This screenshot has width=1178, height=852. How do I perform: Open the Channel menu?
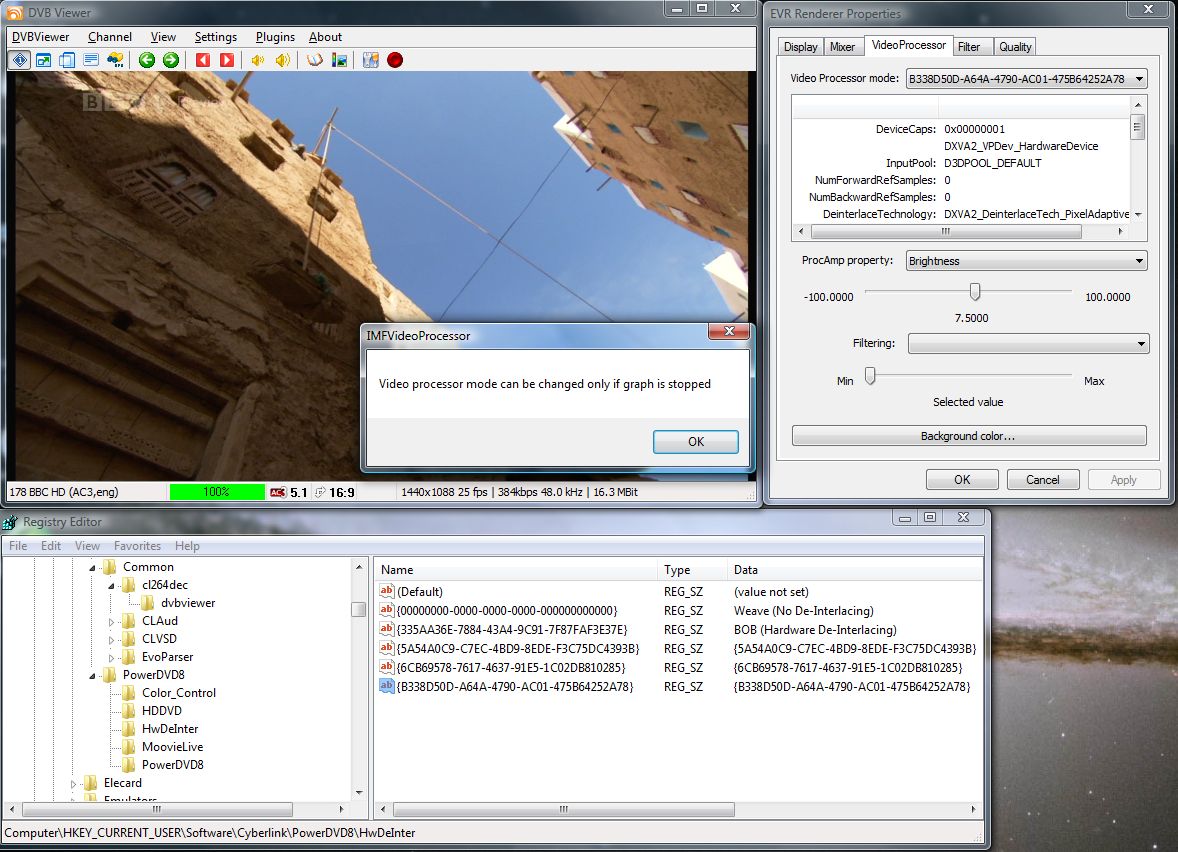coord(110,37)
